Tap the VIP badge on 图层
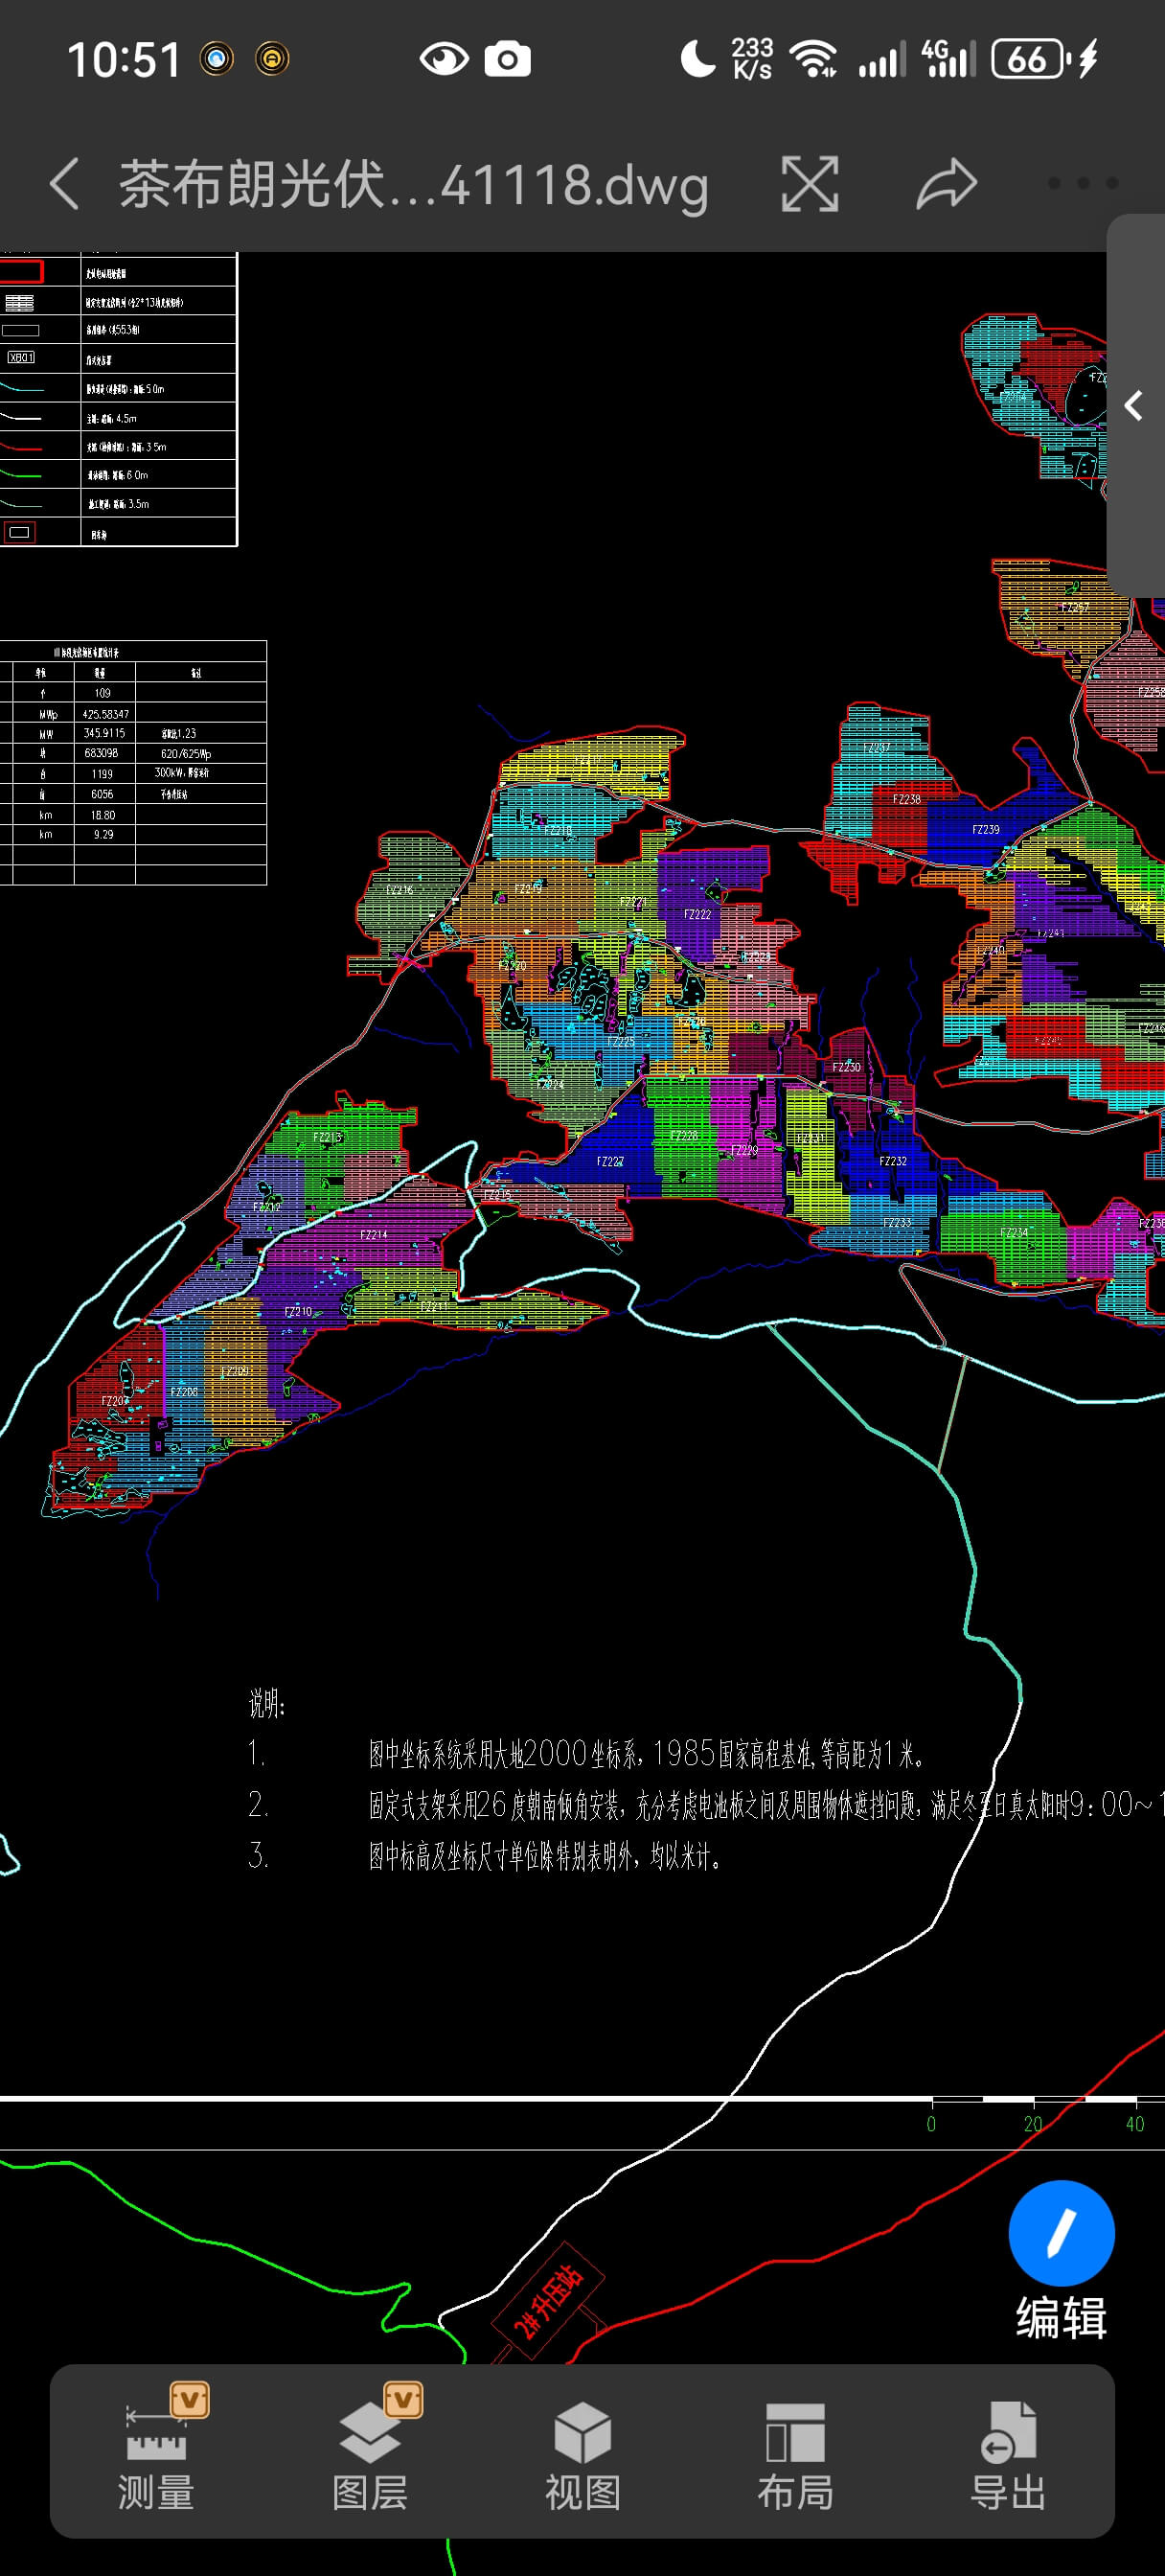Viewport: 1165px width, 2576px height. click(x=403, y=2401)
